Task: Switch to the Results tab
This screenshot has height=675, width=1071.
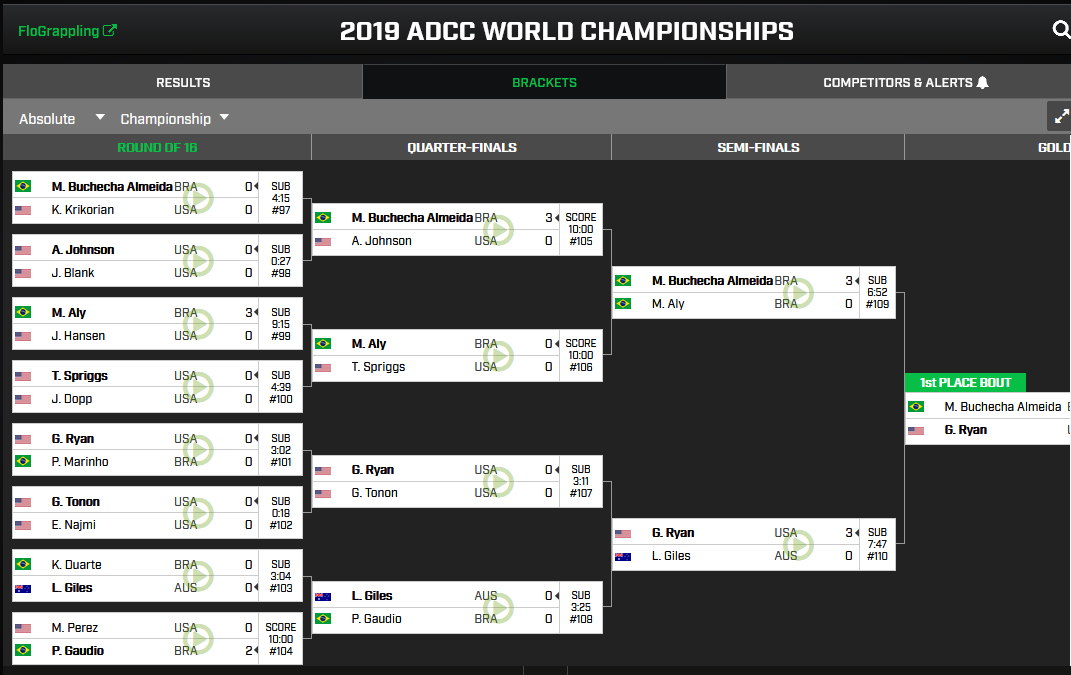Action: (183, 82)
